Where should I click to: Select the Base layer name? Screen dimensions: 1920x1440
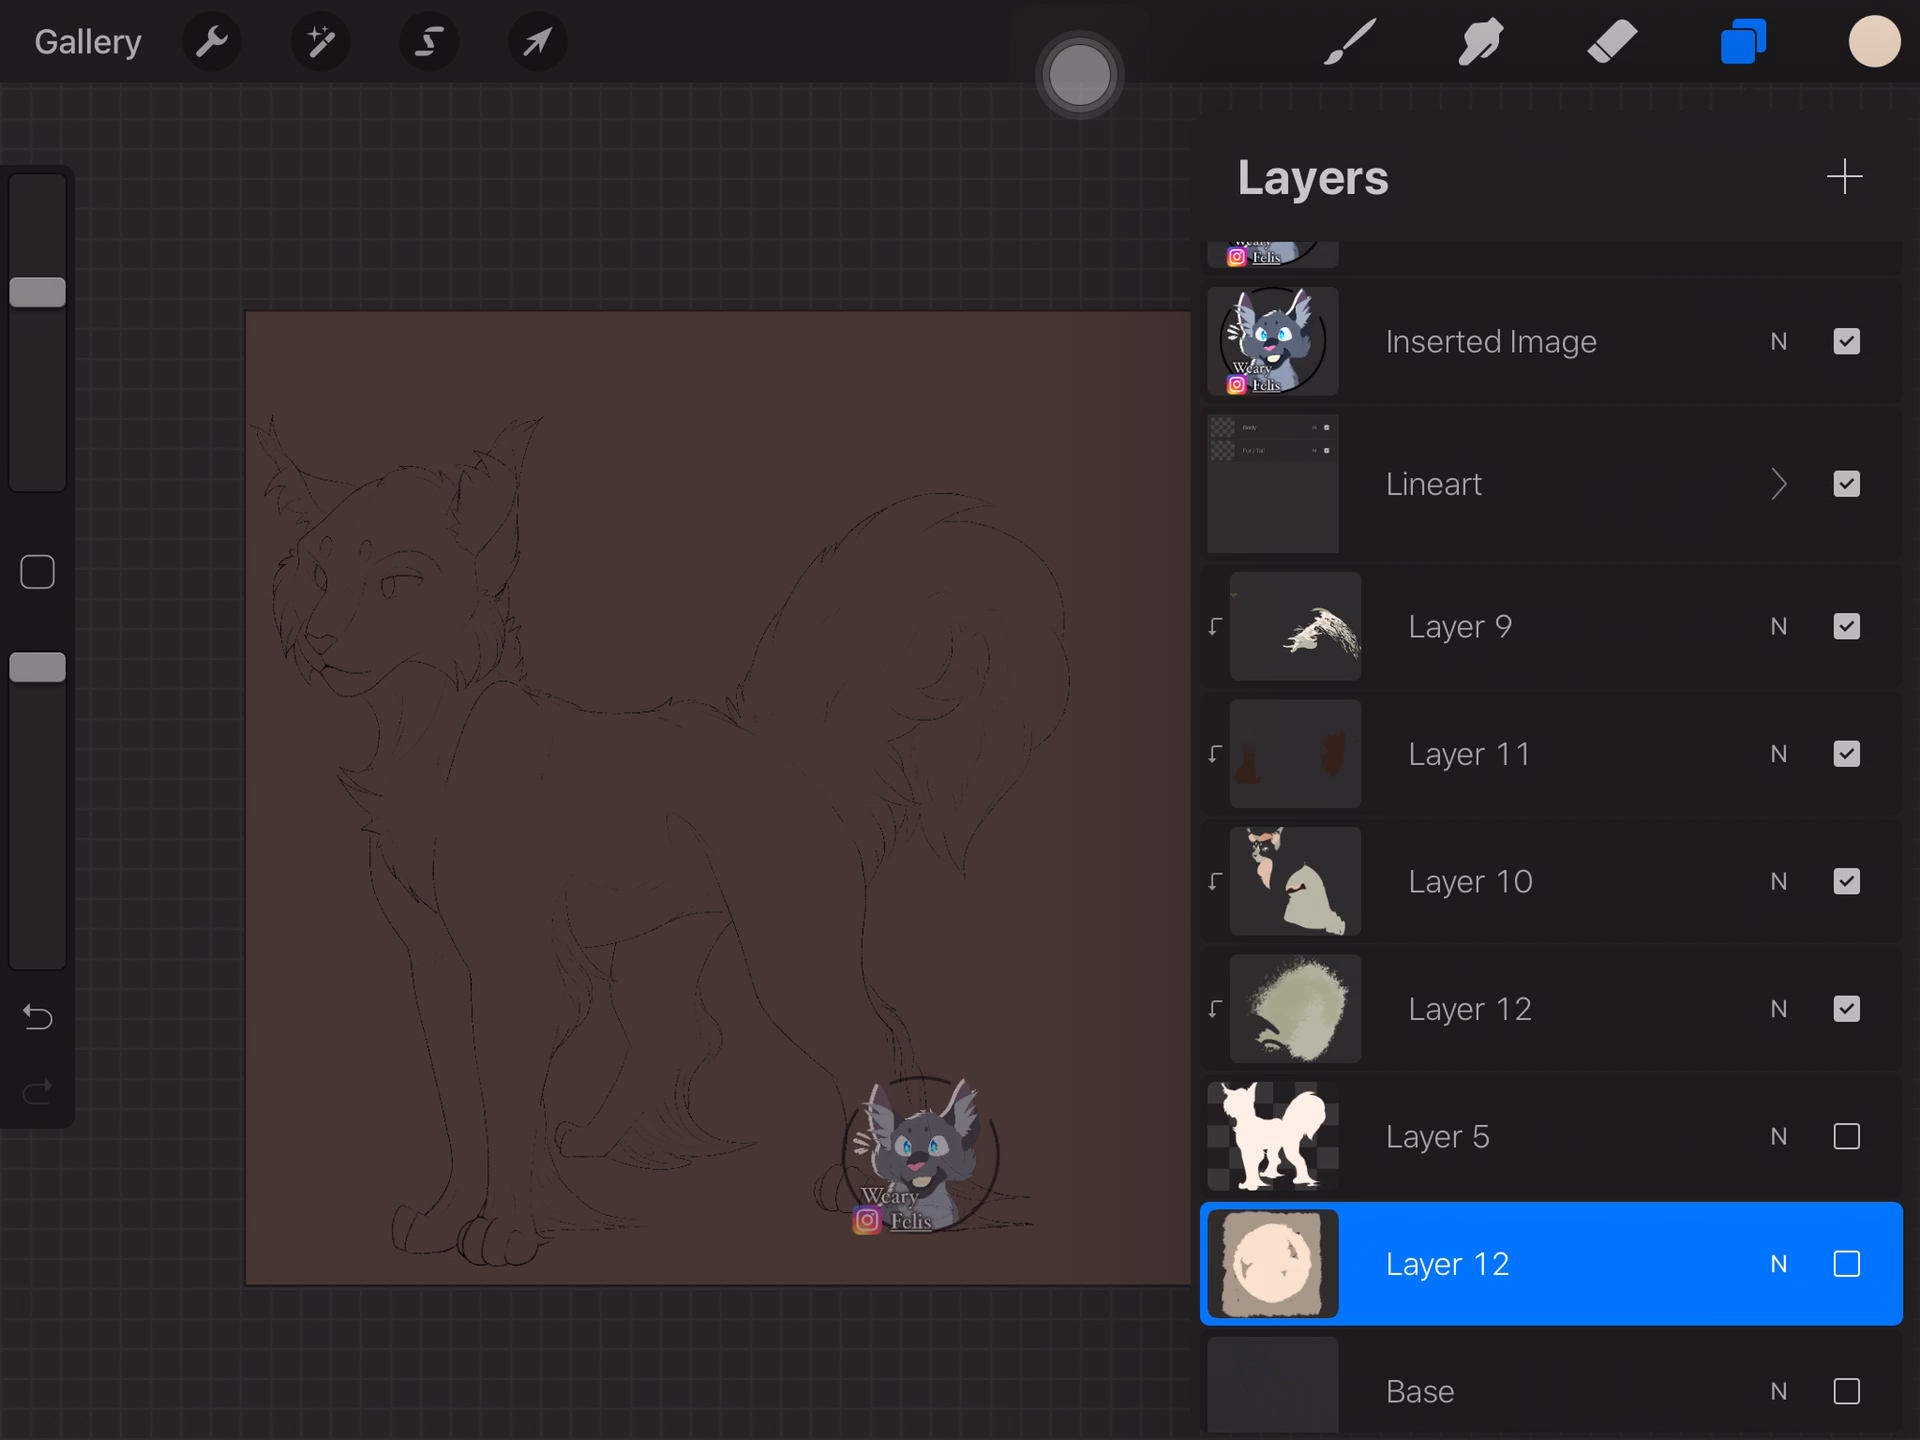(x=1420, y=1392)
